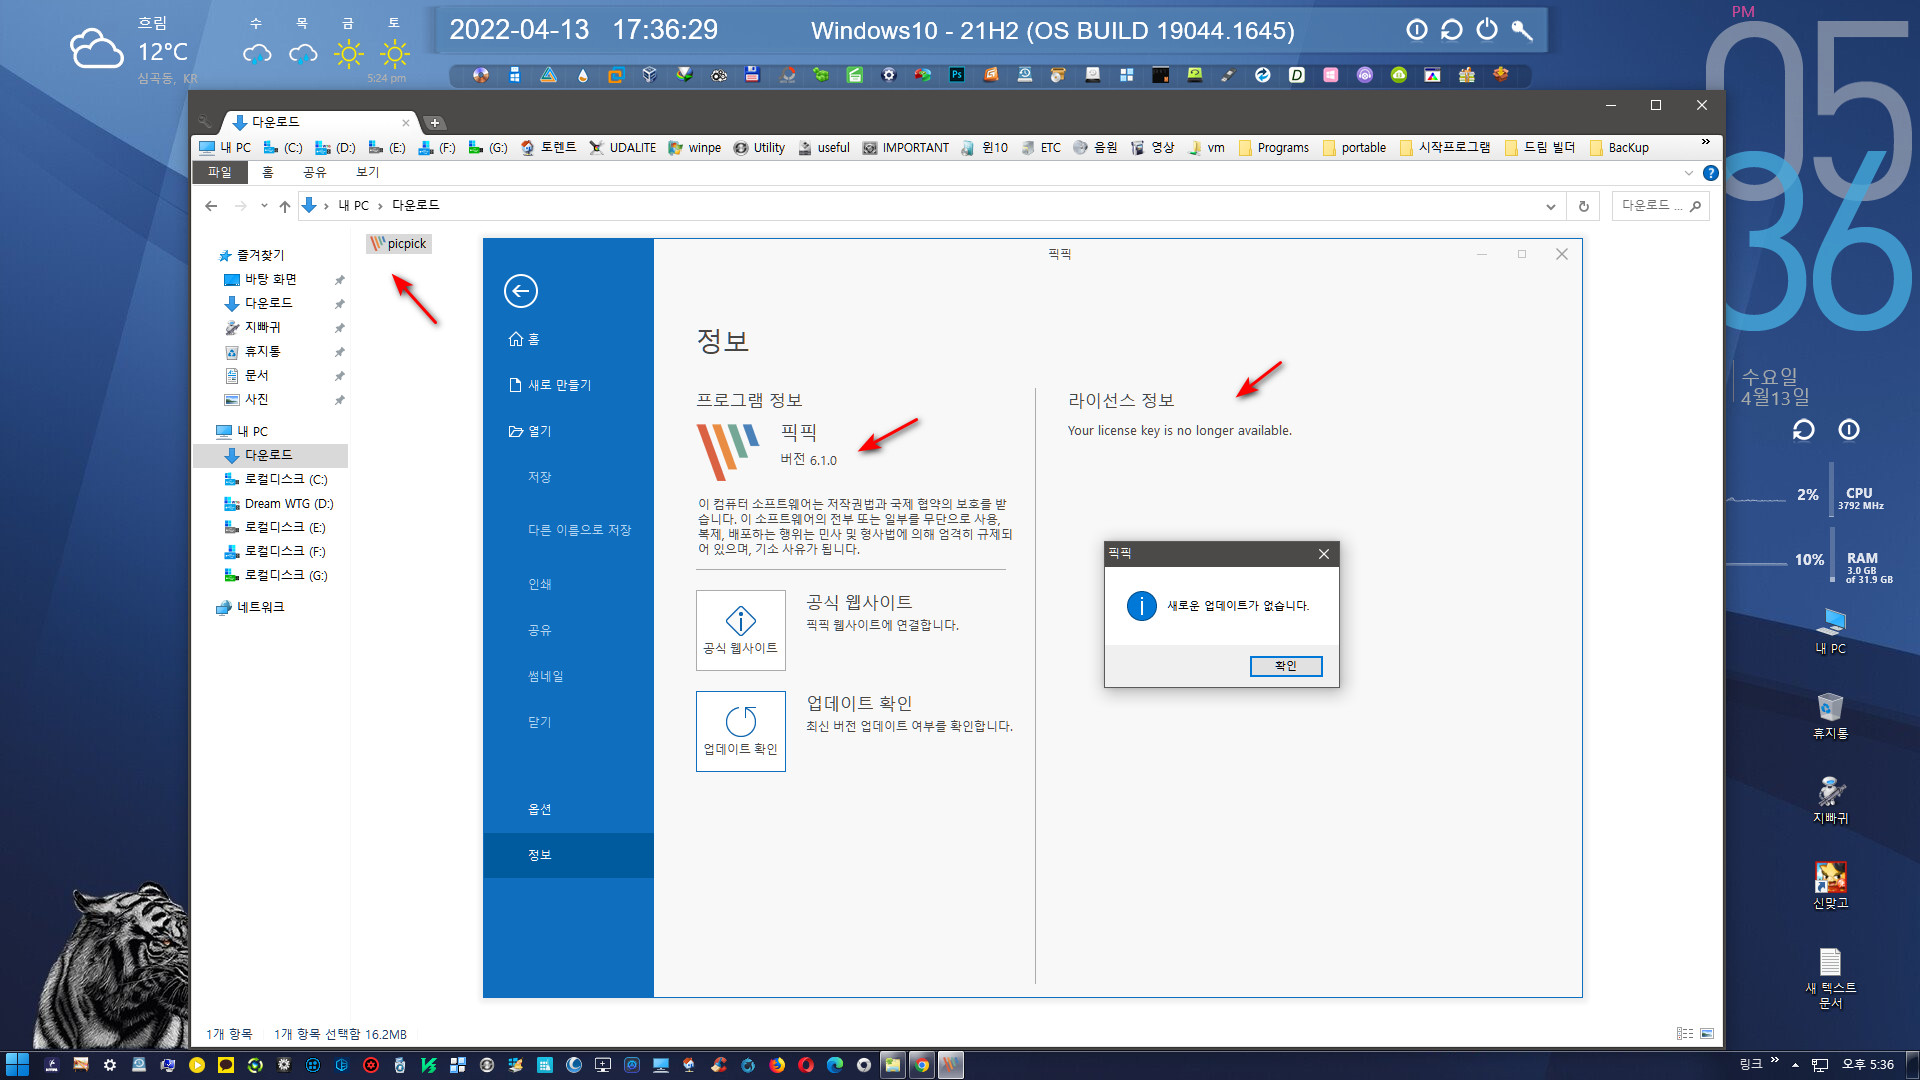Click Firefox icon in taskbar
The height and width of the screenshot is (1080, 1920).
[777, 1065]
